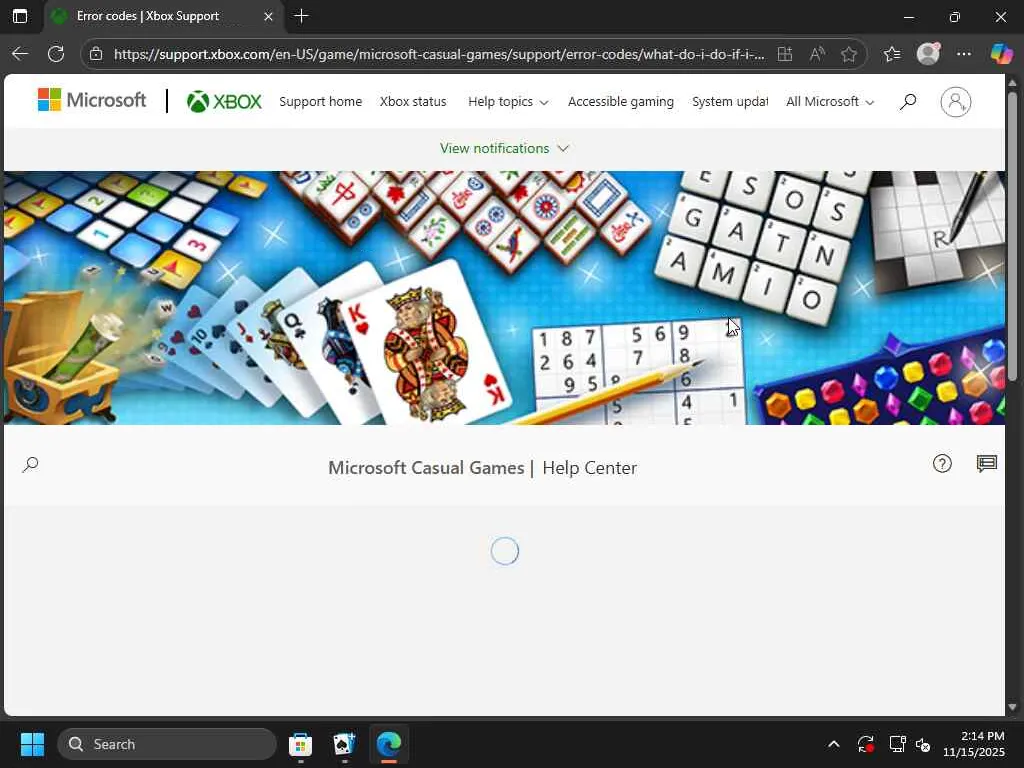This screenshot has width=1024, height=768.
Task: Open Copilot sidebar icon
Action: point(1001,54)
